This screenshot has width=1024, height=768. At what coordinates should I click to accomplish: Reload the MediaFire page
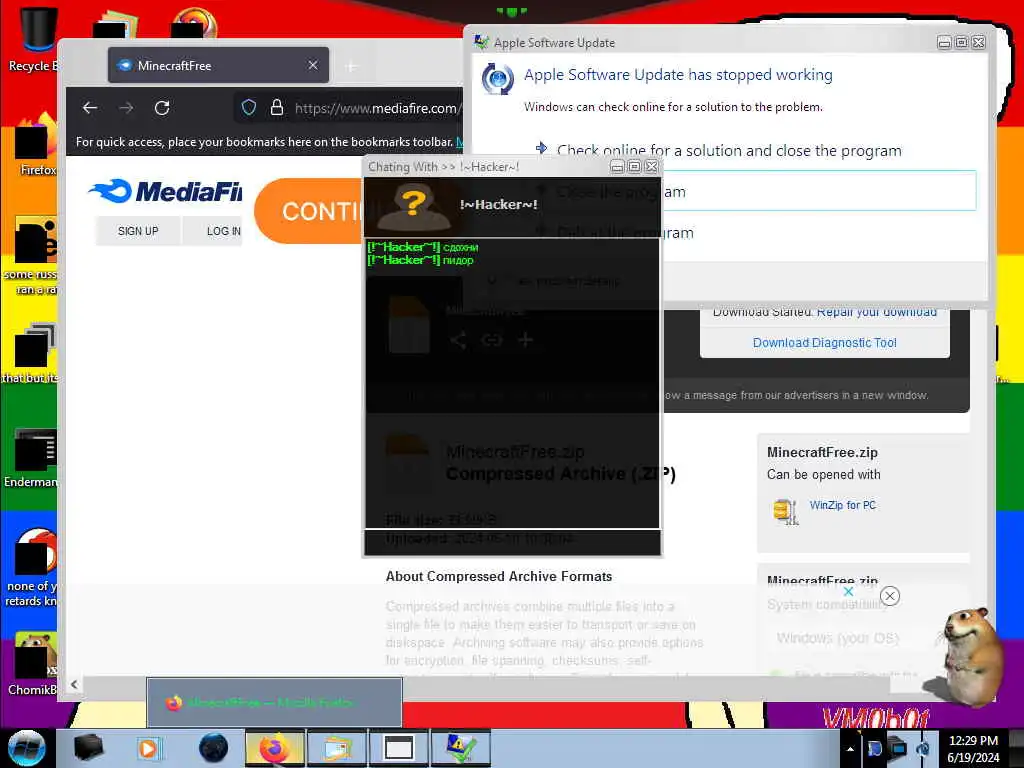(162, 108)
